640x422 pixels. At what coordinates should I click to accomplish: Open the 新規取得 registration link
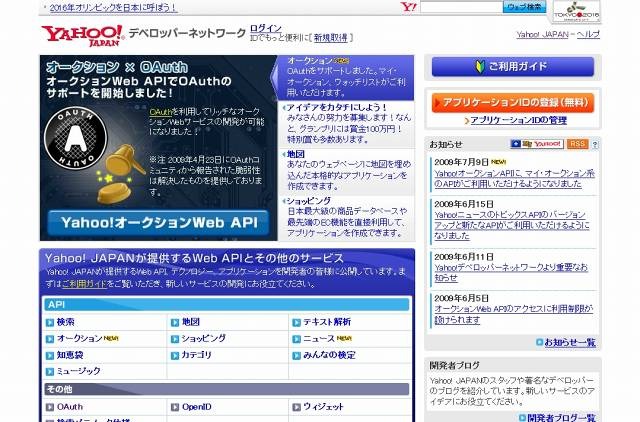pos(330,38)
